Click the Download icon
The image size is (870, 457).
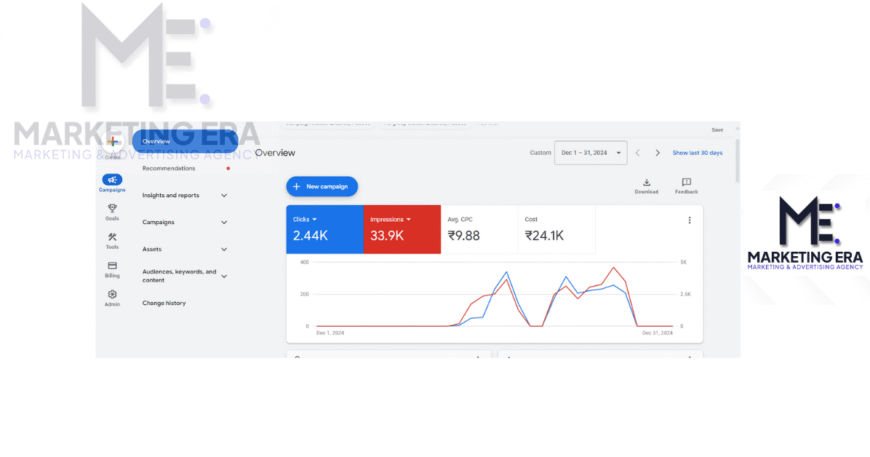point(646,183)
